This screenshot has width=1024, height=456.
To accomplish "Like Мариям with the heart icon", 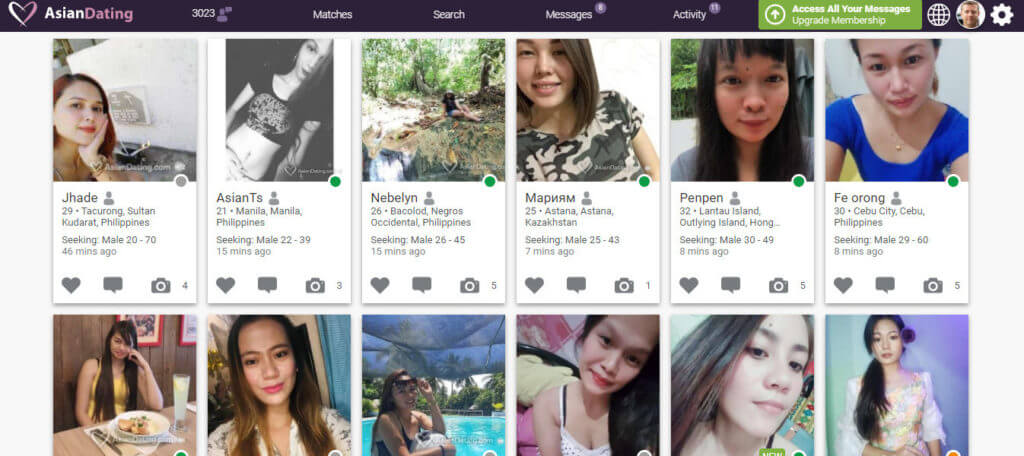I will (534, 285).
